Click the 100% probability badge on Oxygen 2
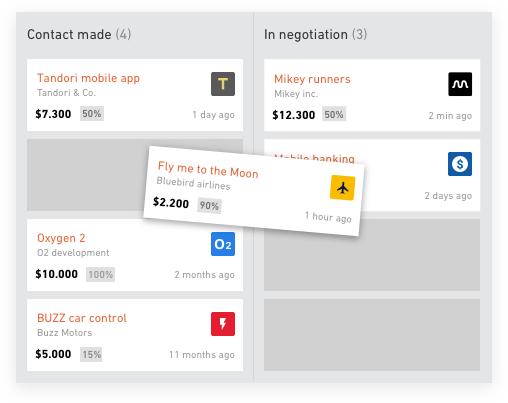Viewport: 508px width, 403px height. click(x=101, y=274)
